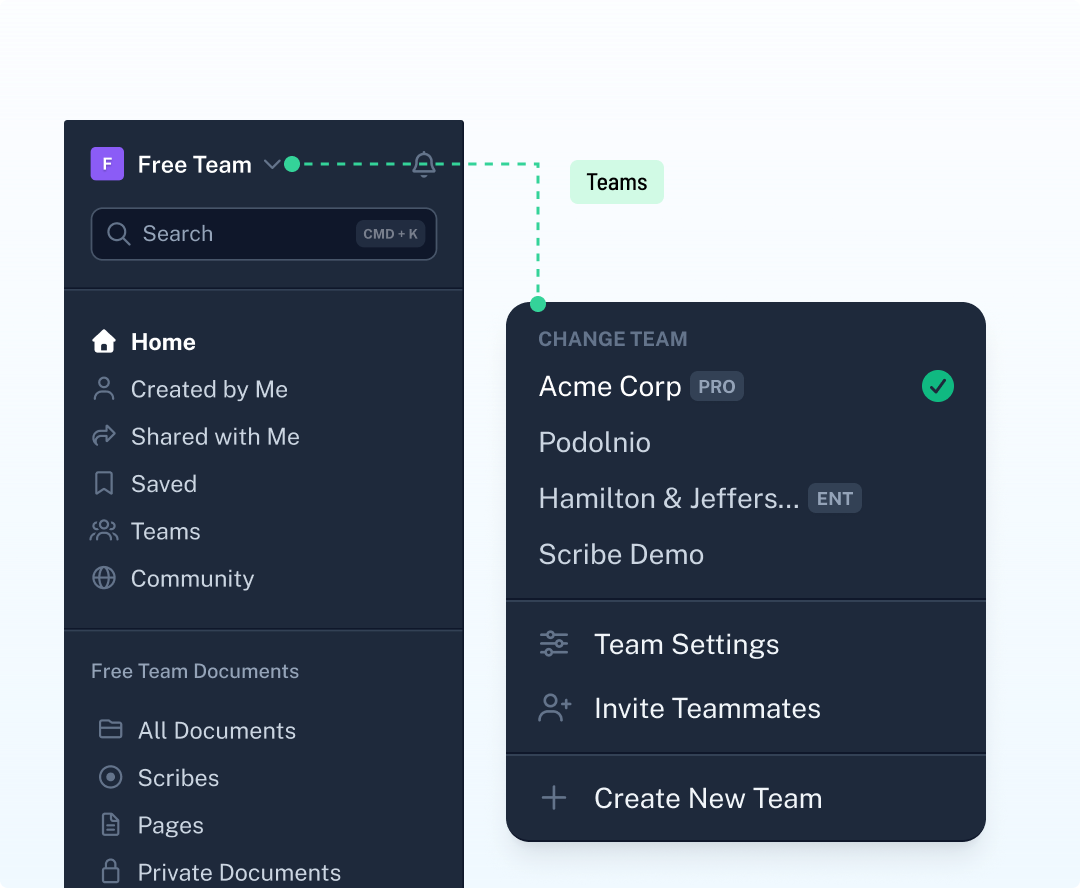Click the Free Team Documents heading
The width and height of the screenshot is (1080, 888).
195,671
